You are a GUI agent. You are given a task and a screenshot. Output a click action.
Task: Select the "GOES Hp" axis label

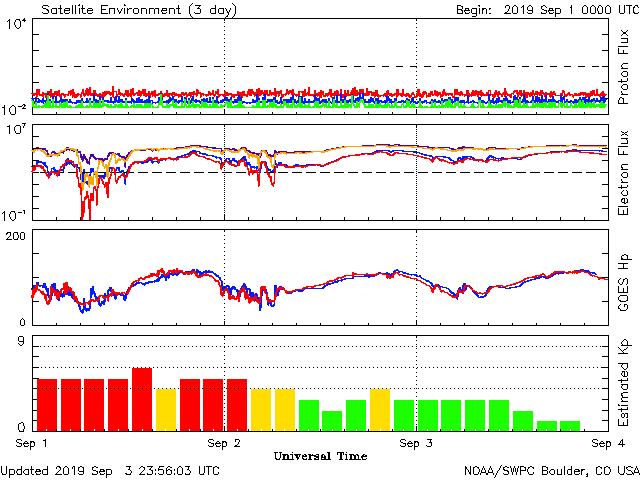623,282
